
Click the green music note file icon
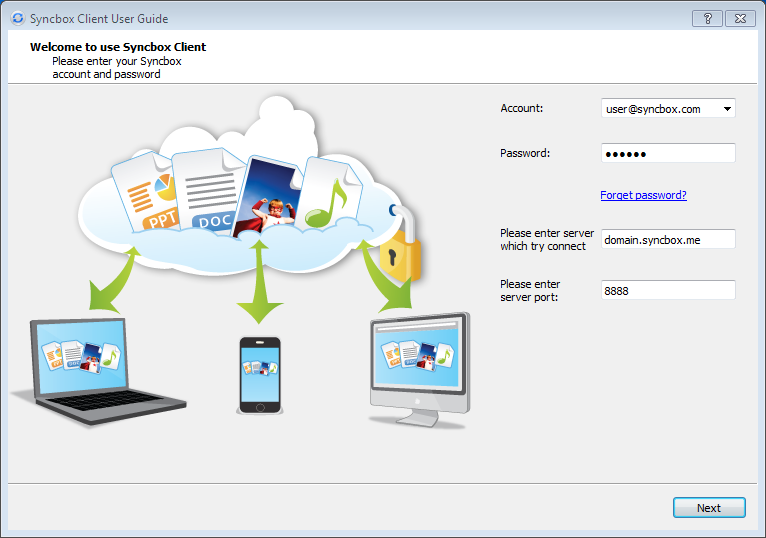tap(329, 194)
